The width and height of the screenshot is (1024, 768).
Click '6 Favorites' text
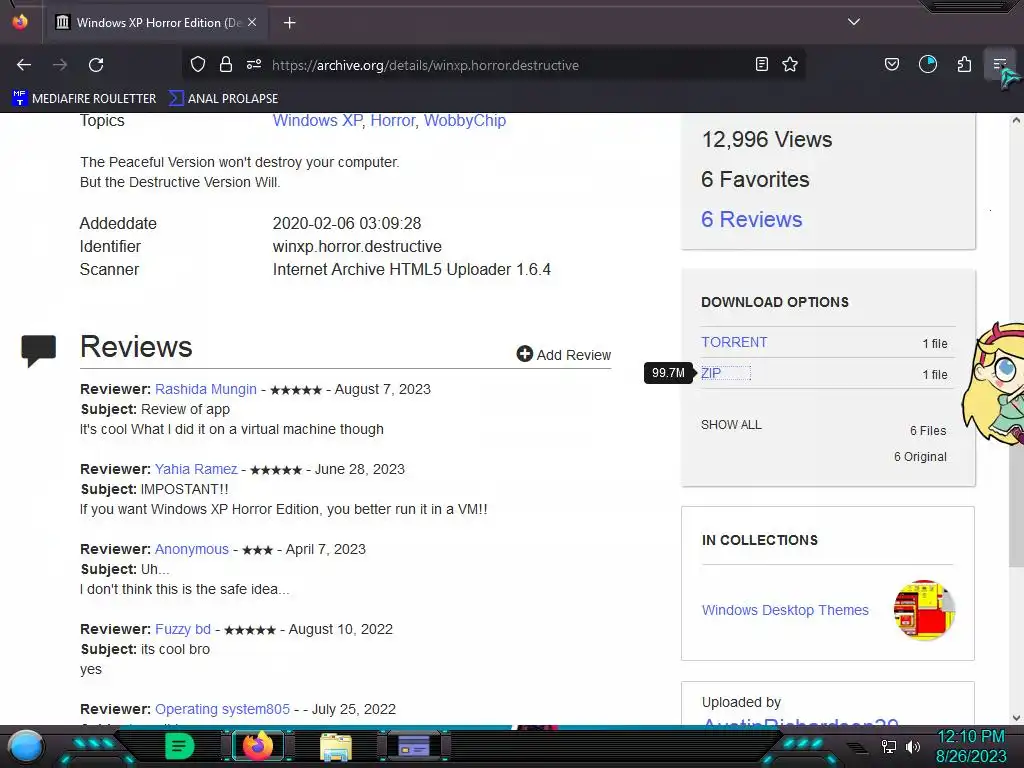[755, 180]
